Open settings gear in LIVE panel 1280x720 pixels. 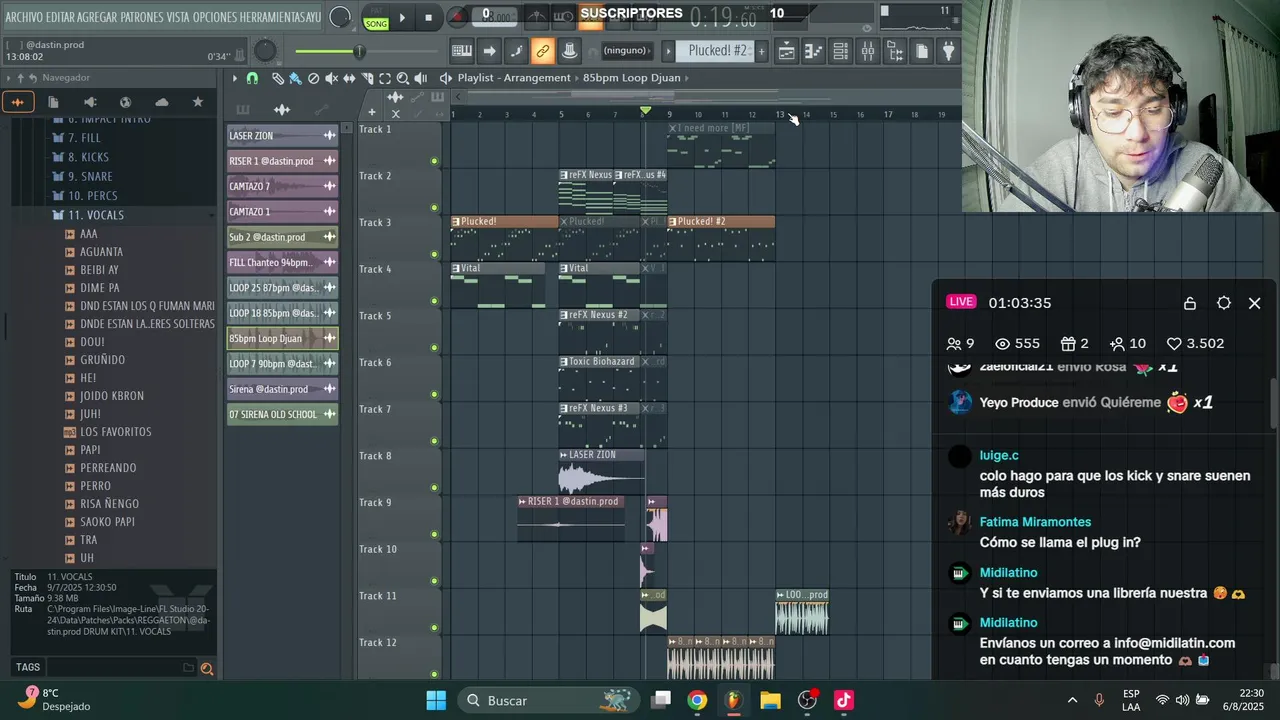[1224, 303]
